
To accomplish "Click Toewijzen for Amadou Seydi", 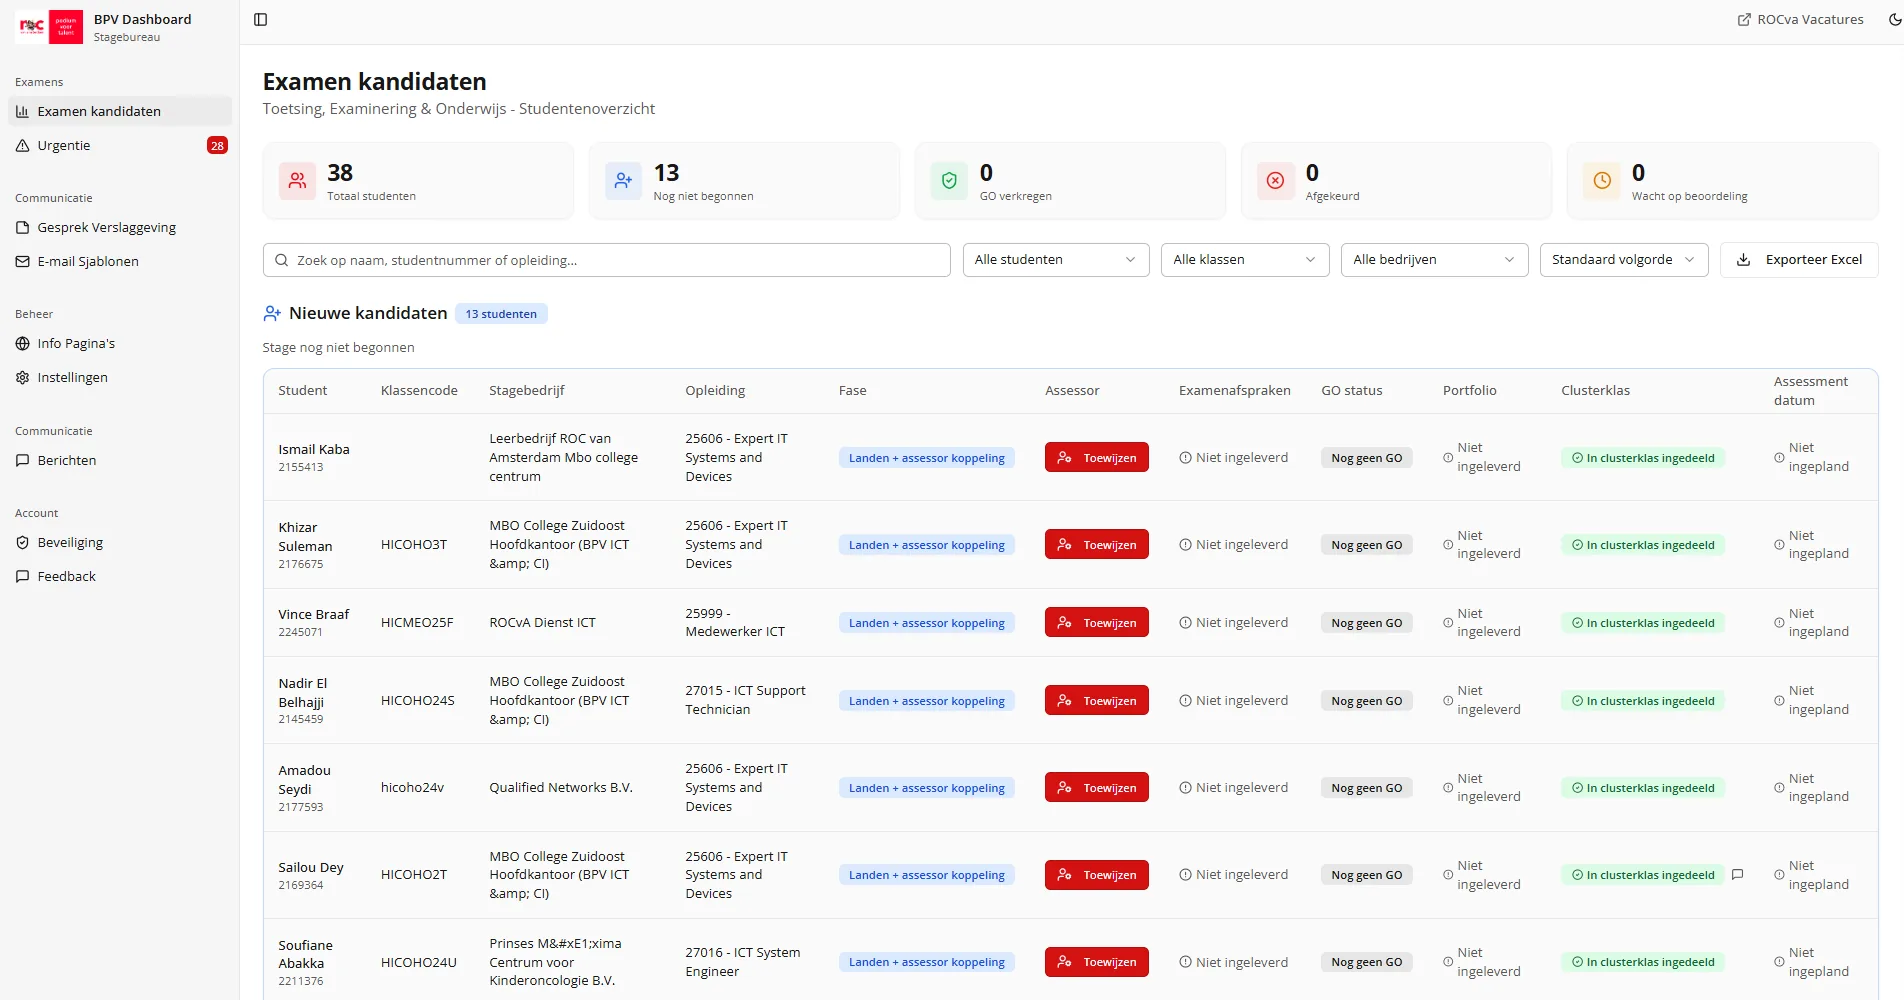I will coord(1096,788).
